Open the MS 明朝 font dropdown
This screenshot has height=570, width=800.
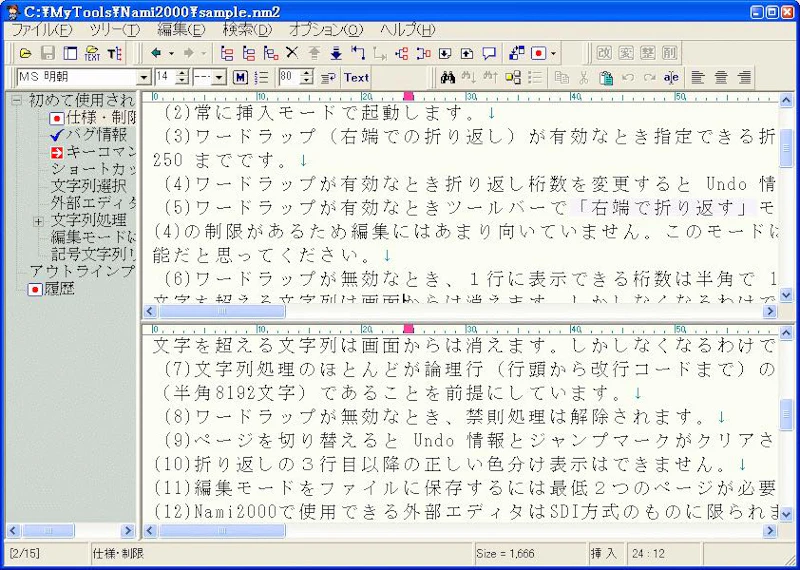pyautogui.click(x=143, y=77)
